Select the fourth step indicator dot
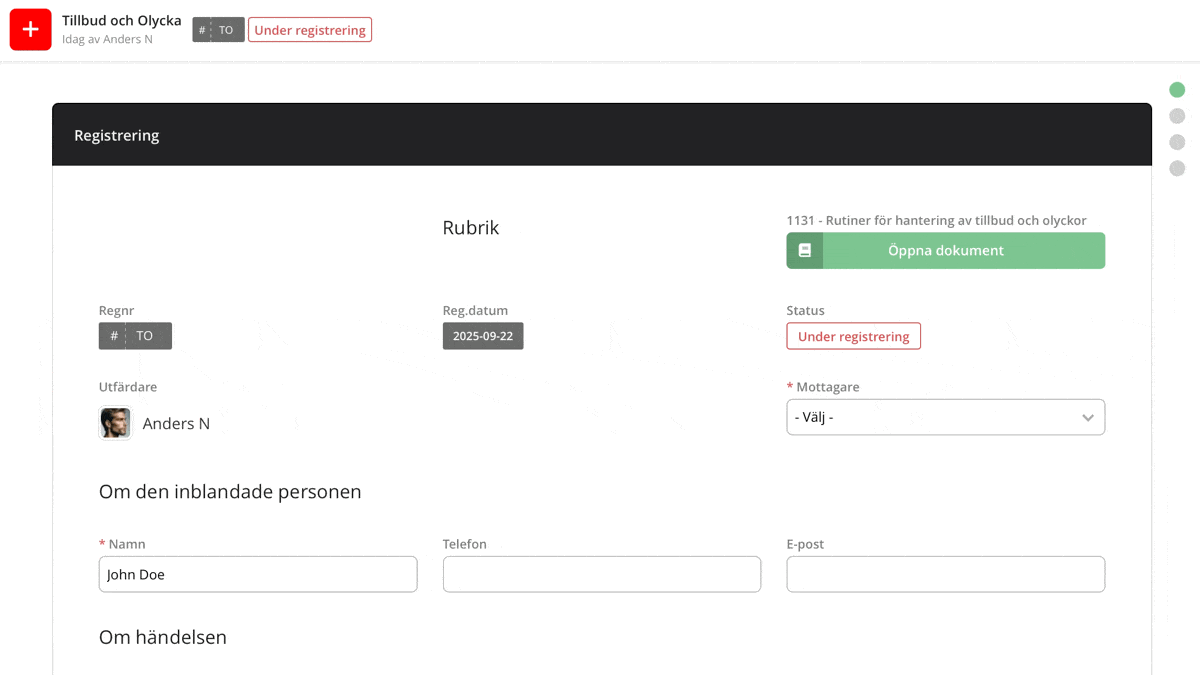 pos(1177,168)
